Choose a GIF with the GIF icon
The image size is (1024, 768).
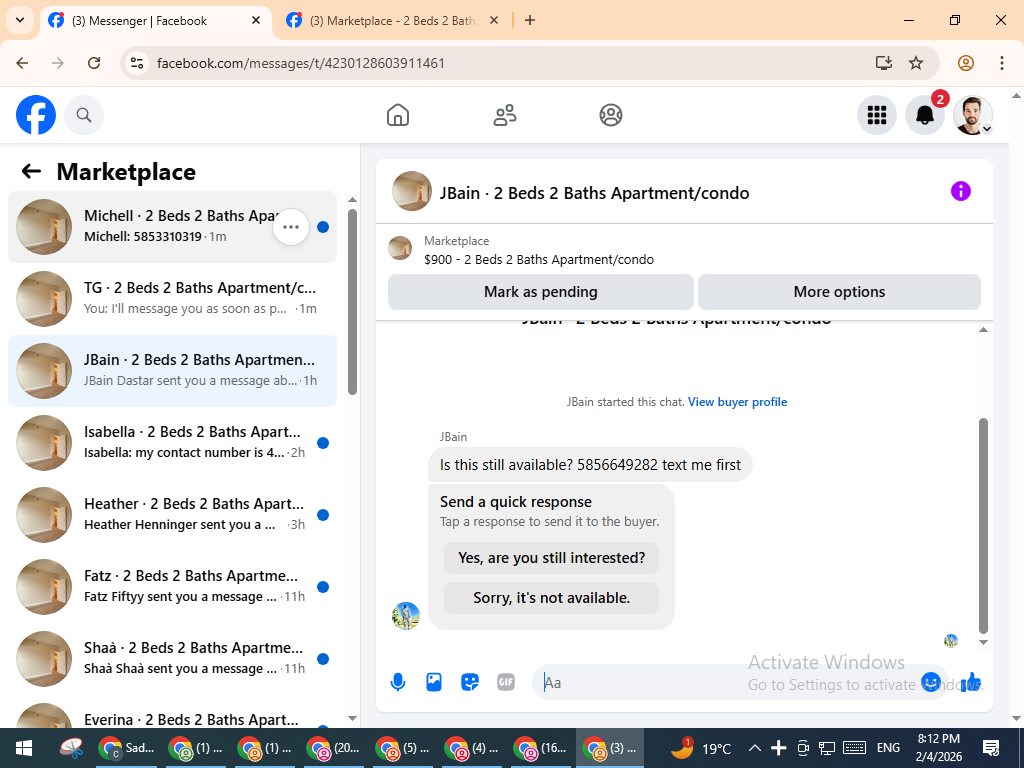coord(506,682)
